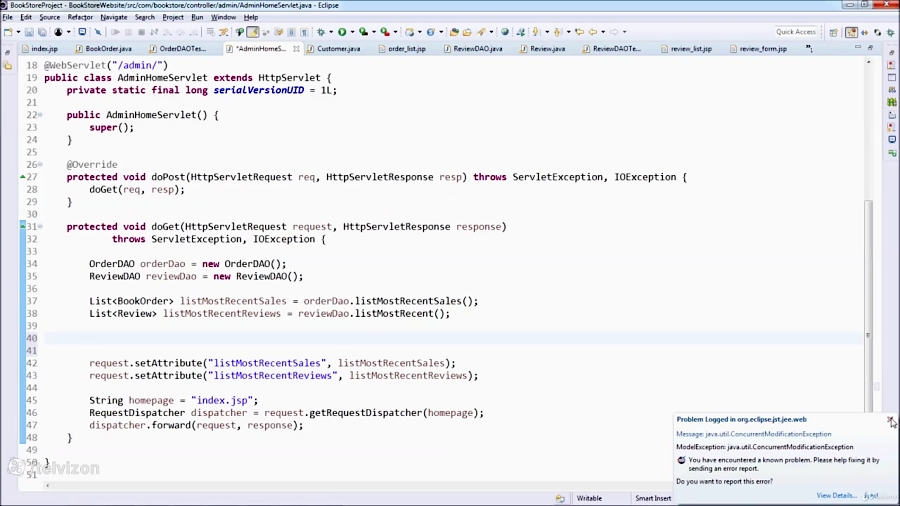The height and width of the screenshot is (506, 900).
Task: Open the Source menu
Action: point(49,17)
